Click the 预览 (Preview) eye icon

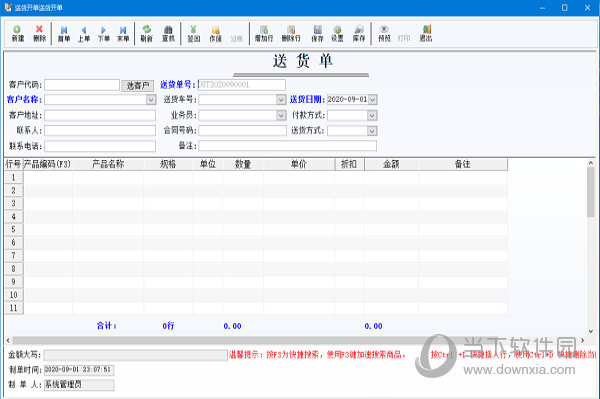coord(384,34)
